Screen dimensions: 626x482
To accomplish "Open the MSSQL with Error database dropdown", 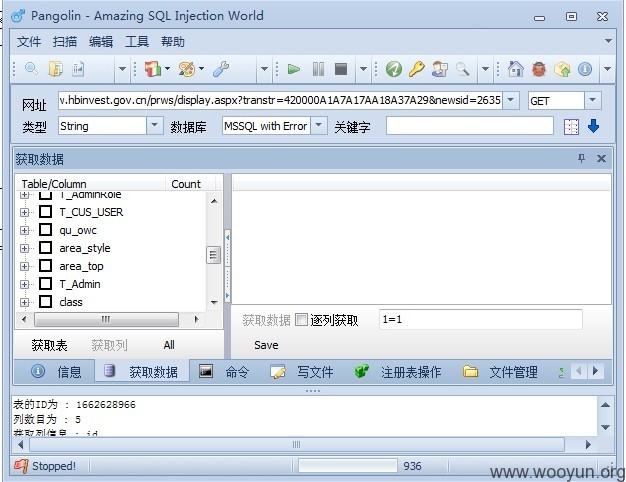I will [319, 126].
